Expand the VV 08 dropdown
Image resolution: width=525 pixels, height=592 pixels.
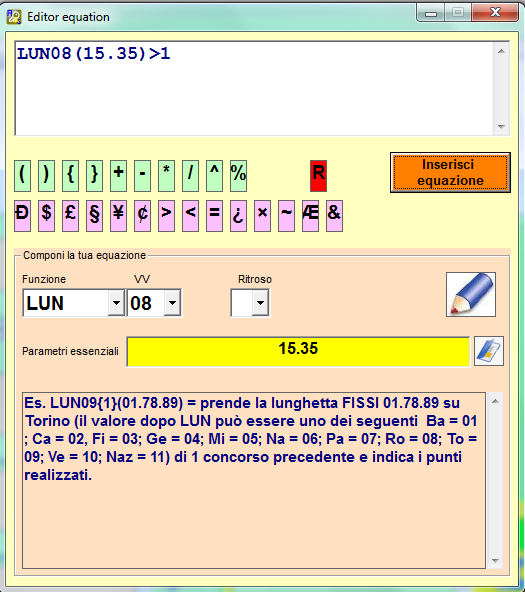(x=172, y=303)
